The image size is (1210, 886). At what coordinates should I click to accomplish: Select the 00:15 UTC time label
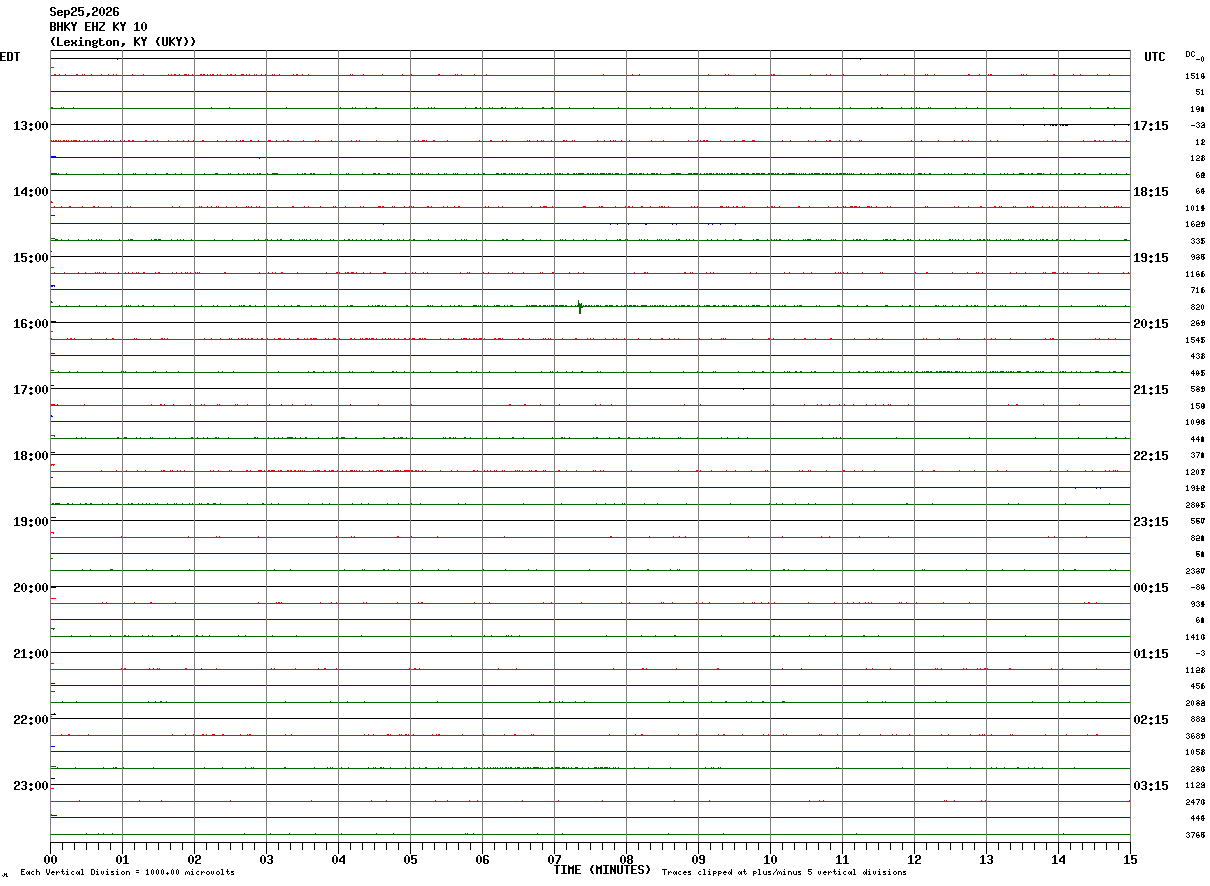pos(1151,588)
